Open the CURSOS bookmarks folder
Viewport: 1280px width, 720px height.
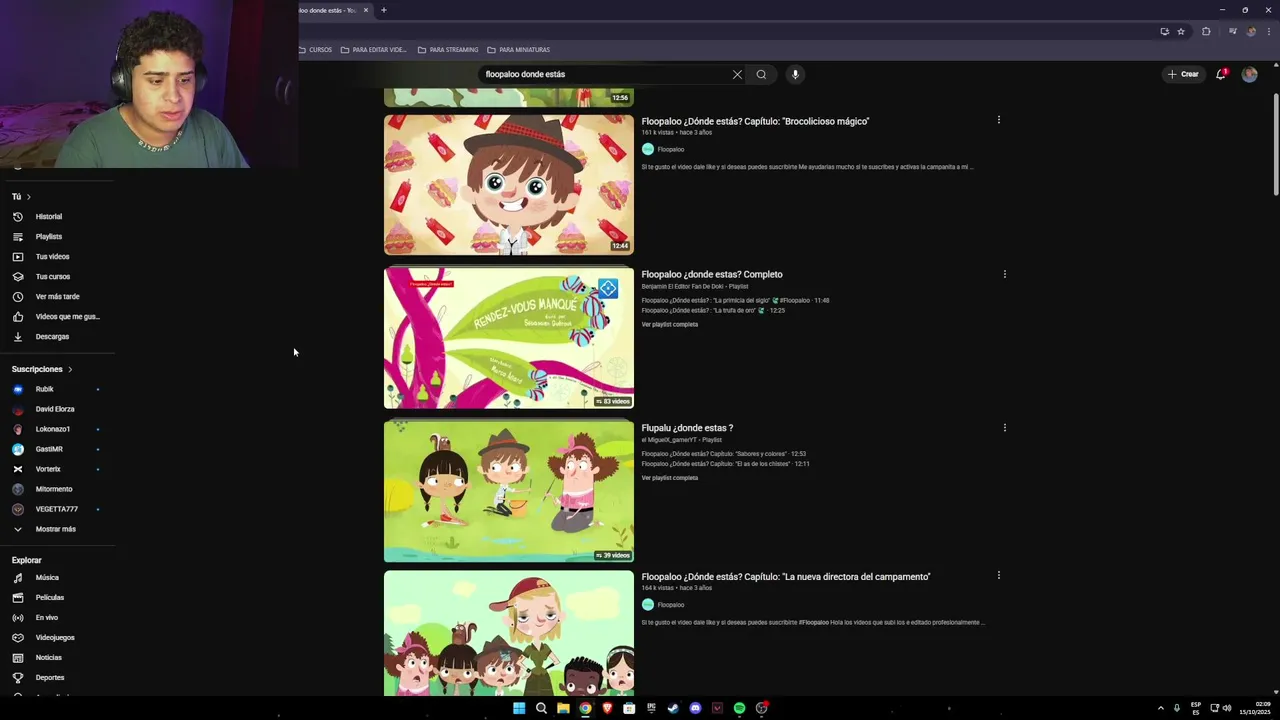point(315,50)
